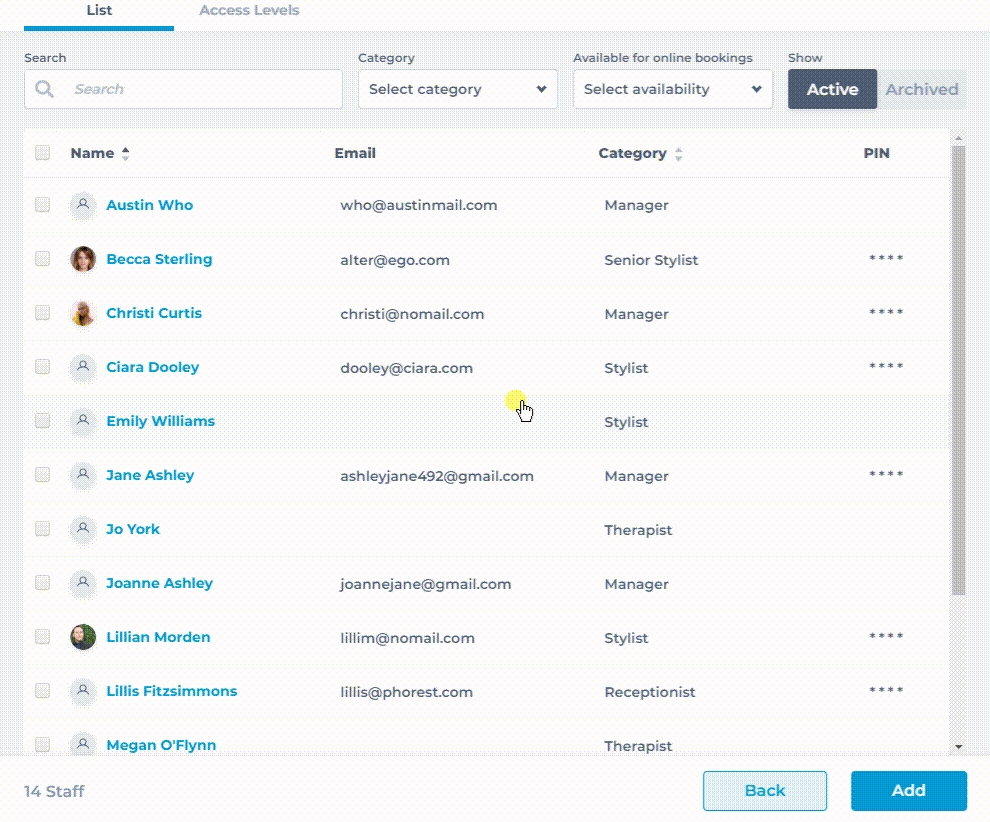Click Lillian Morden's profile photo
The height and width of the screenshot is (822, 990).
82,637
